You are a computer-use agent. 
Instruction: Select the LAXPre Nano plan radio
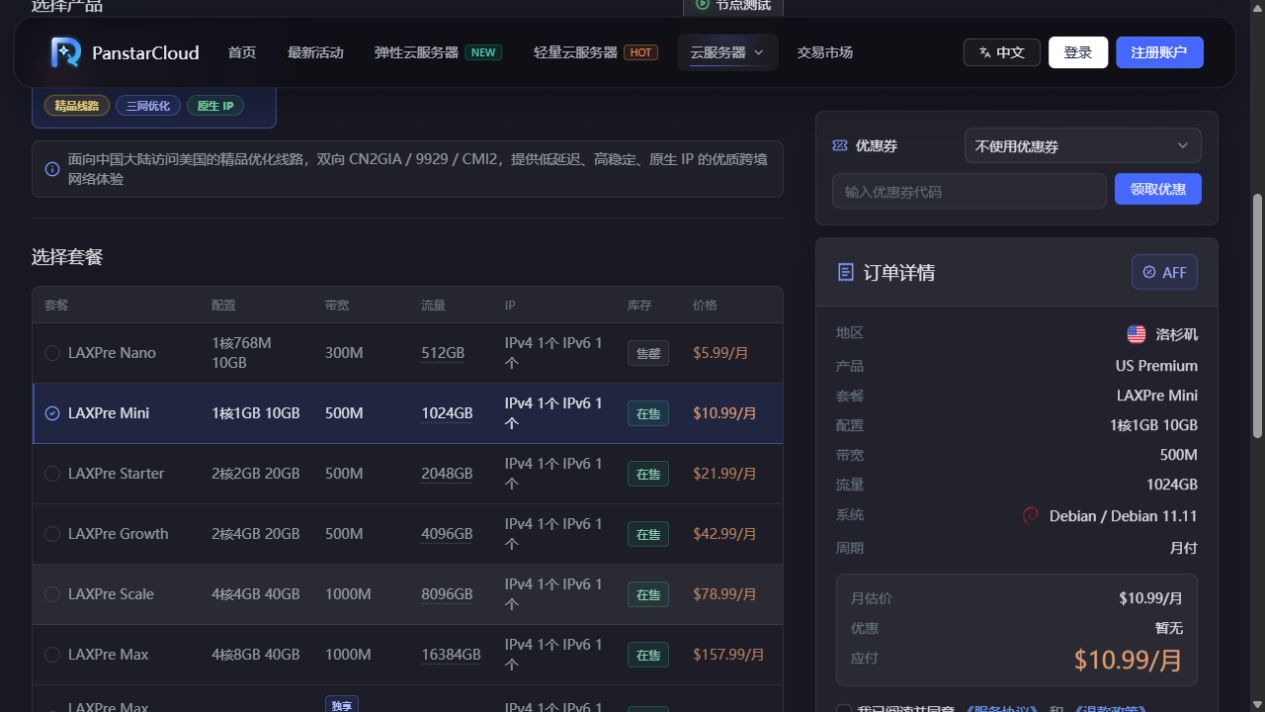click(52, 353)
